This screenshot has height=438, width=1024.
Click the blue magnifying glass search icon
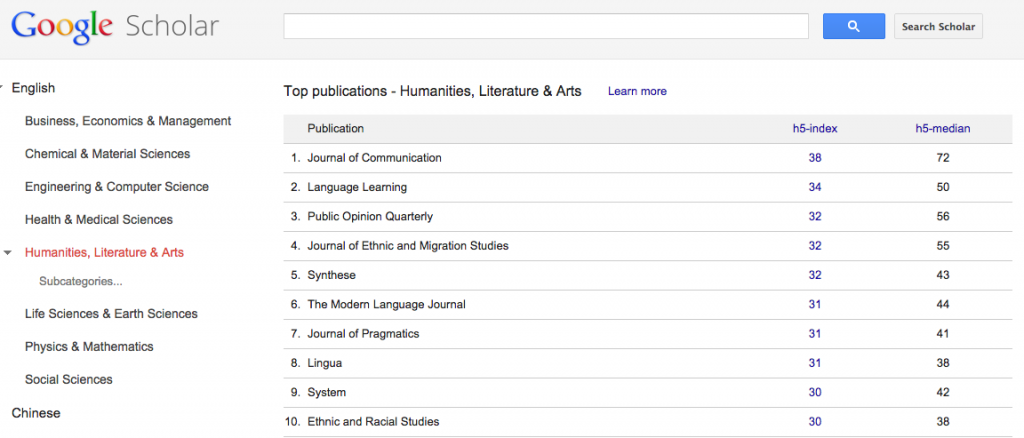point(853,26)
